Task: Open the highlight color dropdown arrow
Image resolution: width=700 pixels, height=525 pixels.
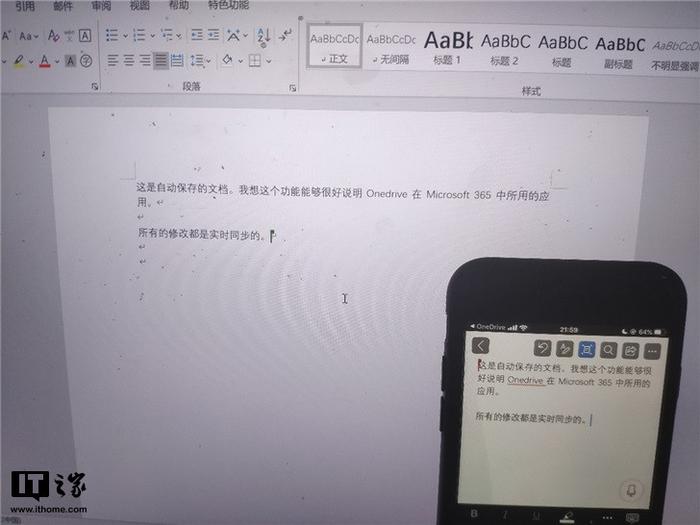Action: [31, 61]
